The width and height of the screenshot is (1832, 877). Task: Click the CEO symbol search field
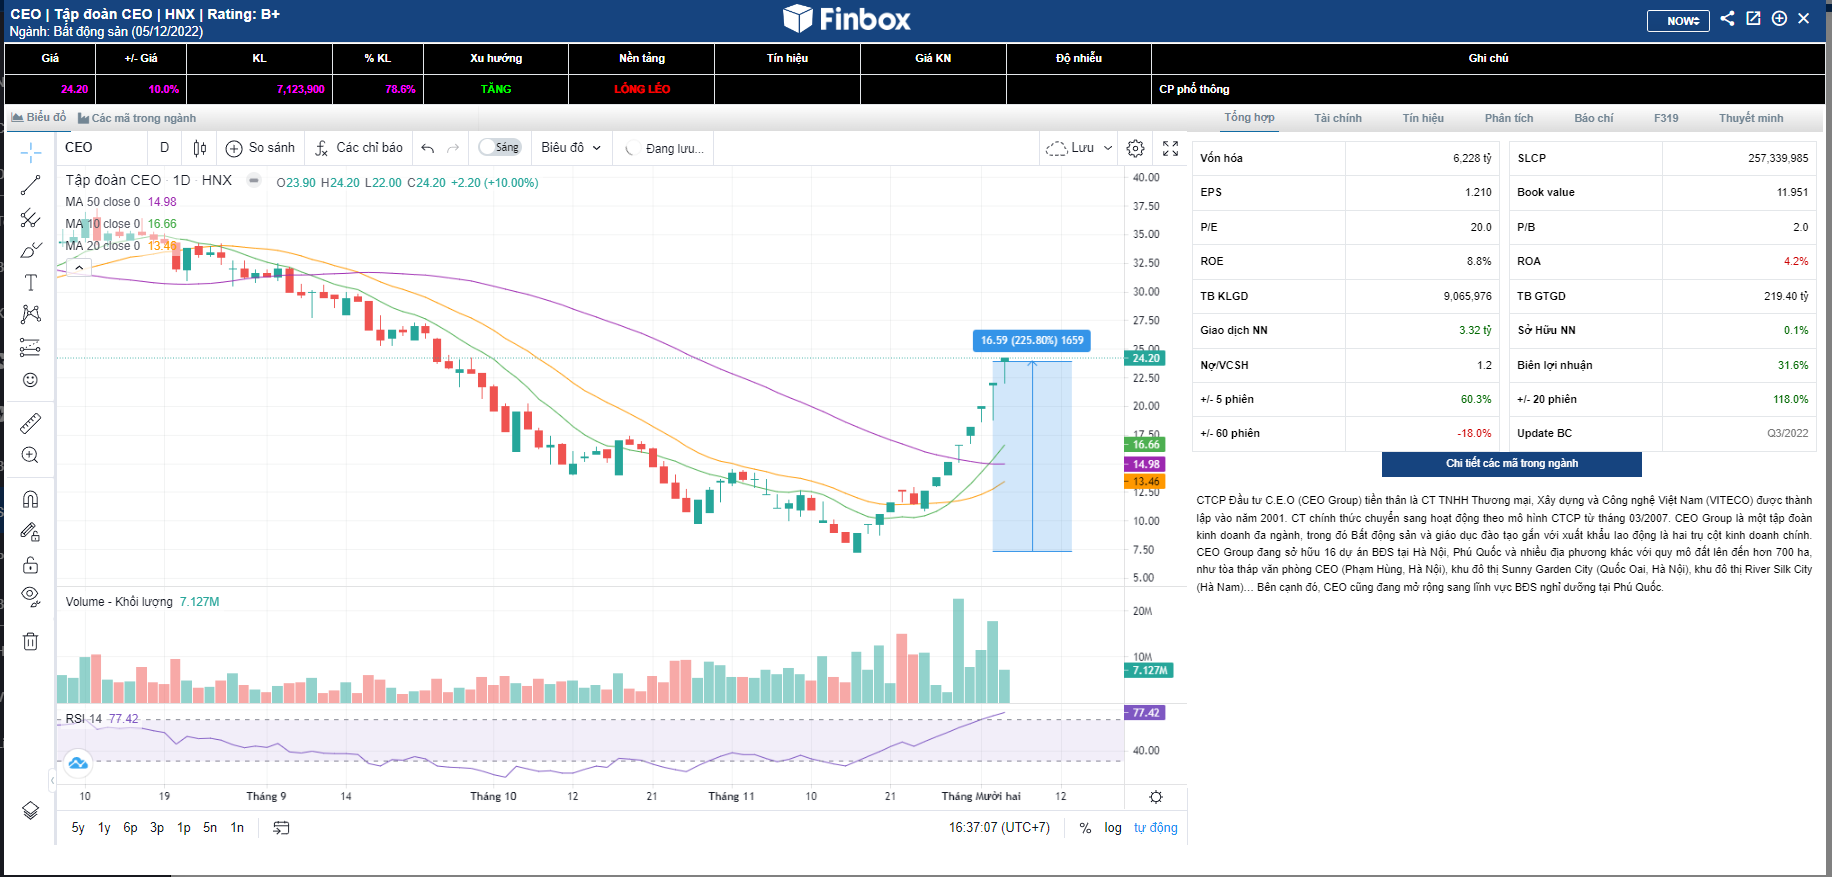click(103, 148)
